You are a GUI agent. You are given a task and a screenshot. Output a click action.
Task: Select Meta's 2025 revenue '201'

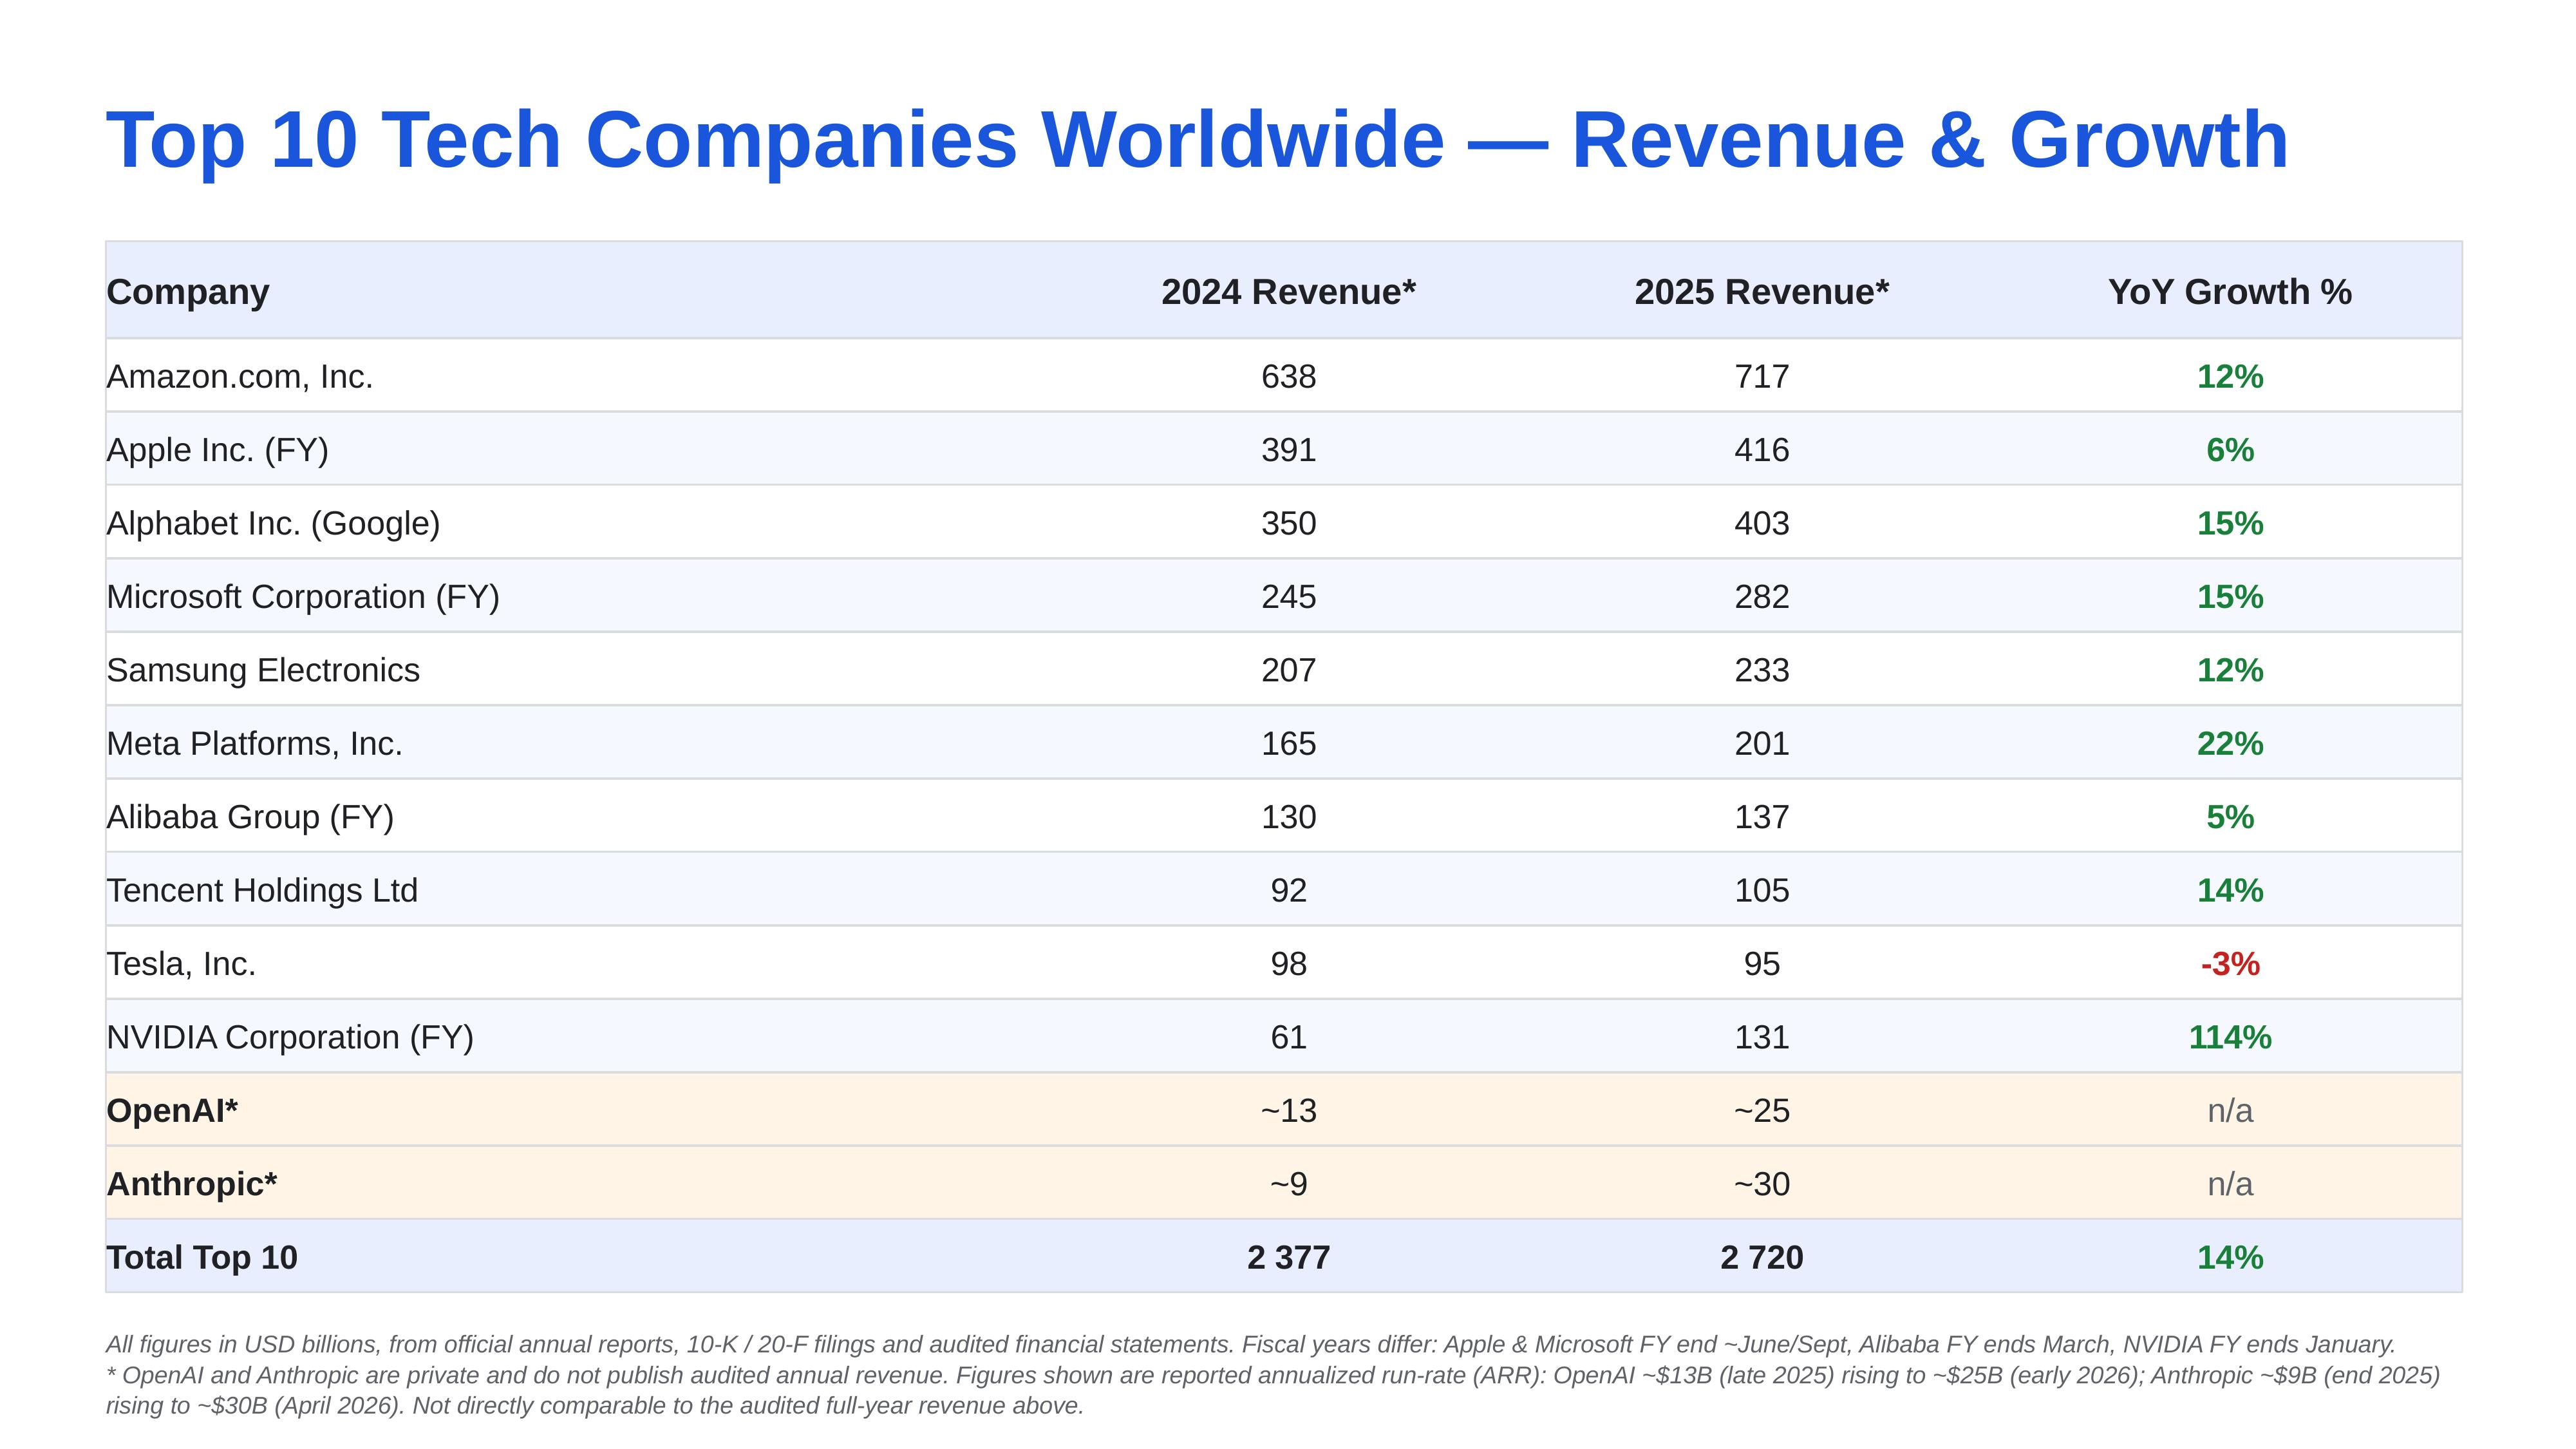click(1761, 744)
